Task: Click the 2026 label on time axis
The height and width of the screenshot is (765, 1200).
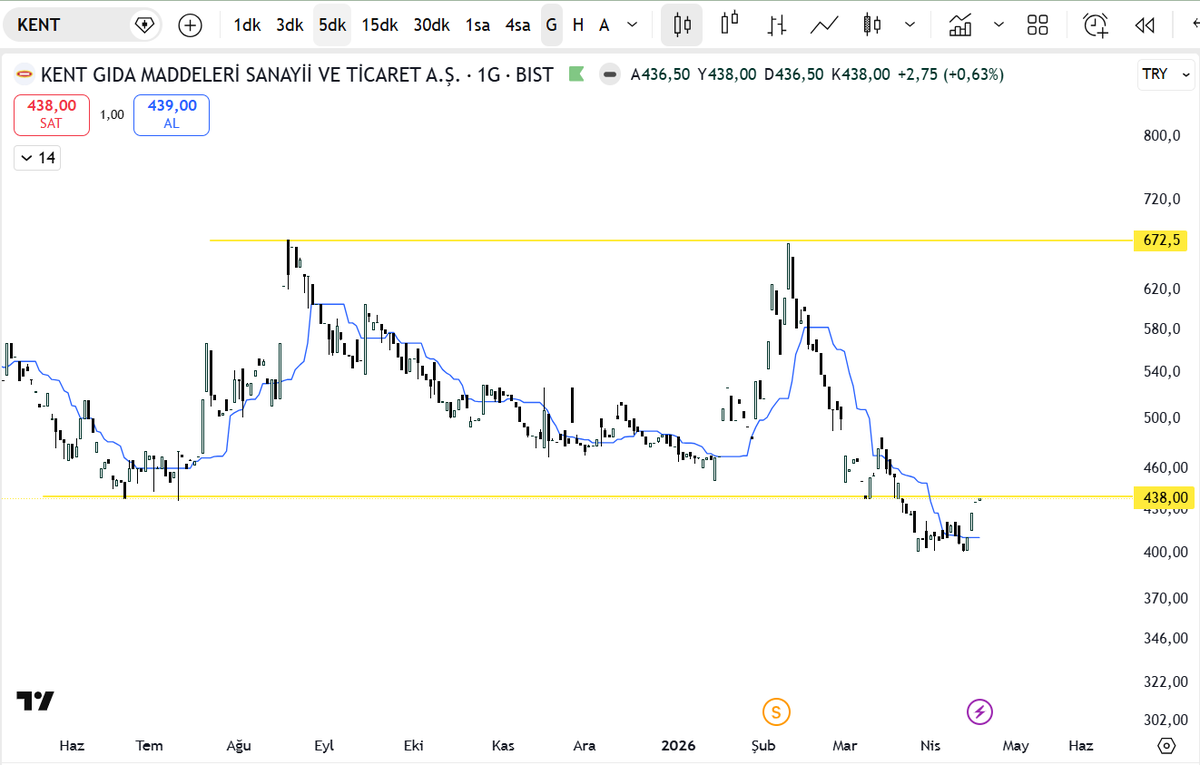Action: tap(677, 746)
